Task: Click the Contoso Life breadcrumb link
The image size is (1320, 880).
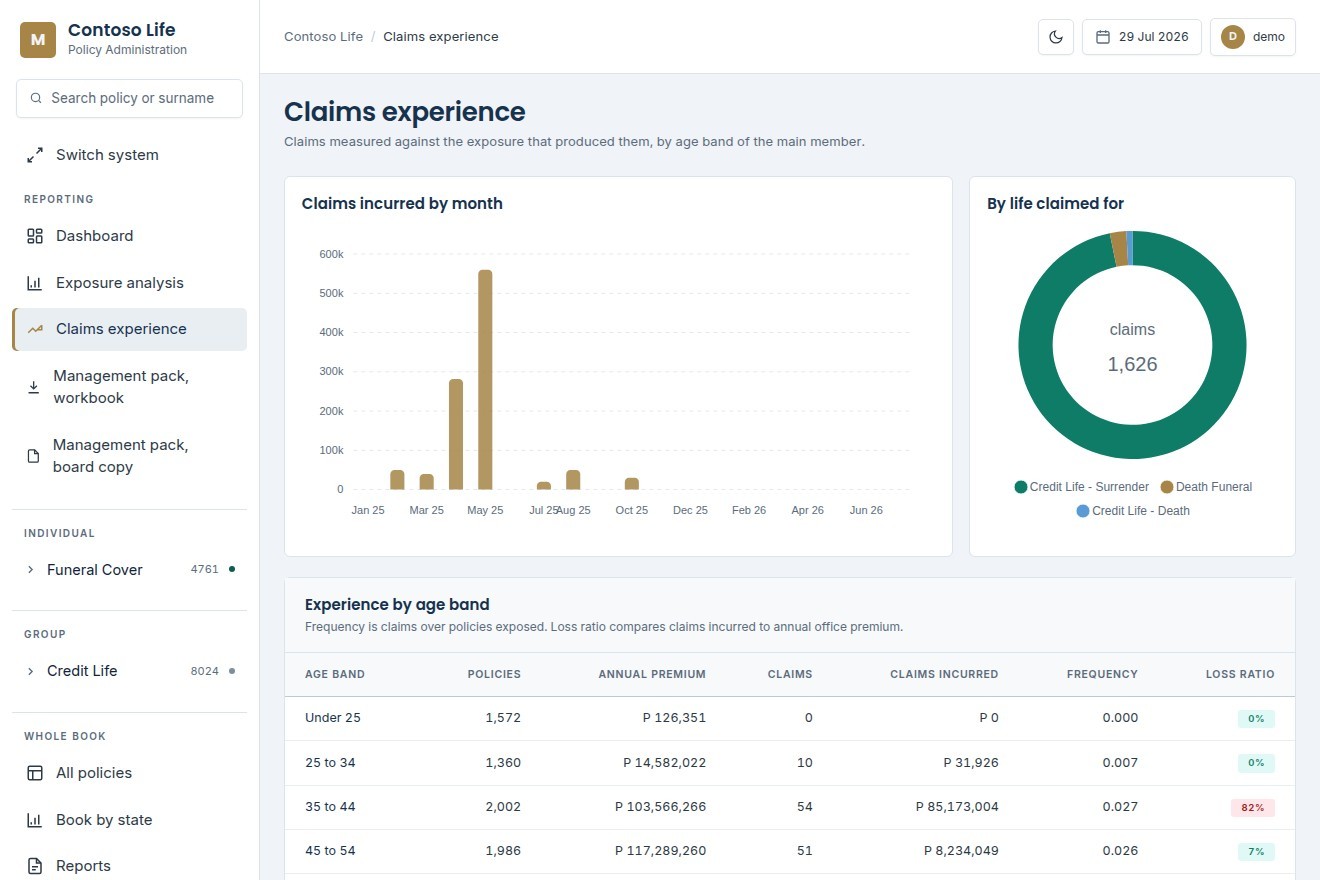Action: click(323, 37)
